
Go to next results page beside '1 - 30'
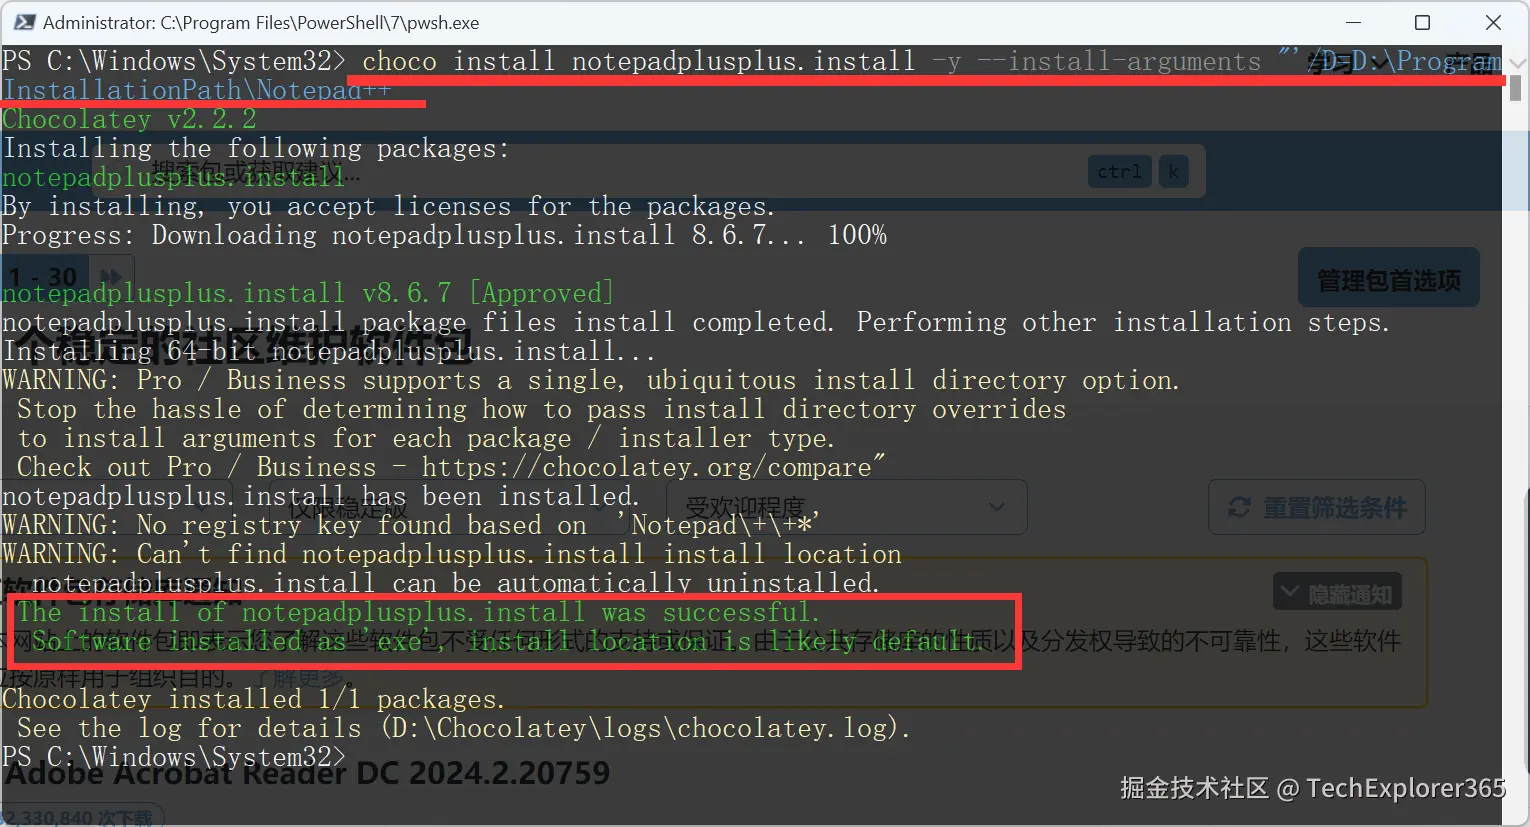pos(111,277)
